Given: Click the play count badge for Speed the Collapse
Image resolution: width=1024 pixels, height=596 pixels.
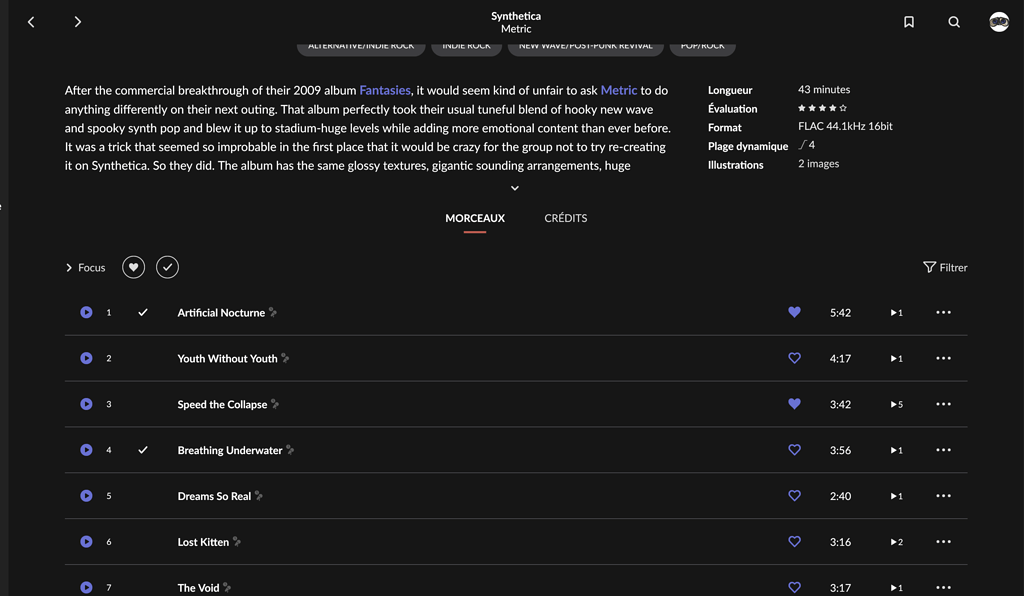Looking at the screenshot, I should [x=895, y=404].
